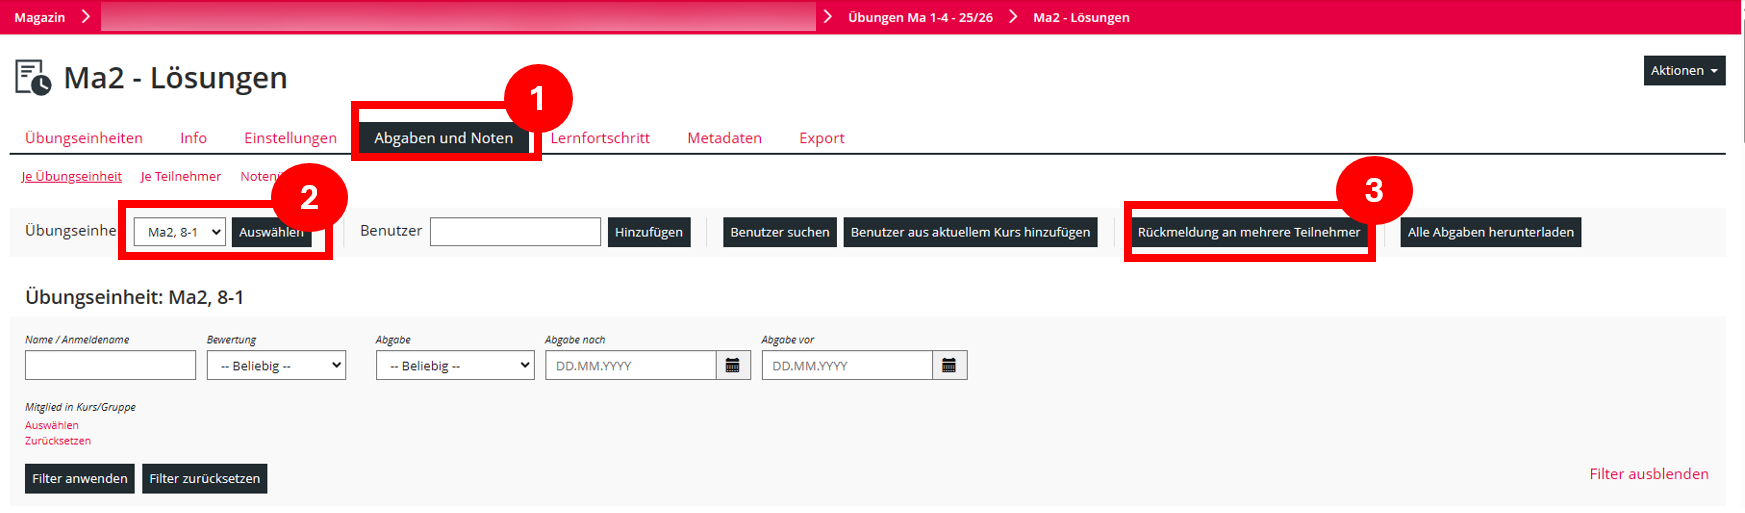Click the 'Abgabe nach' date field
Image resolution: width=1745 pixels, height=513 pixels.
click(631, 365)
